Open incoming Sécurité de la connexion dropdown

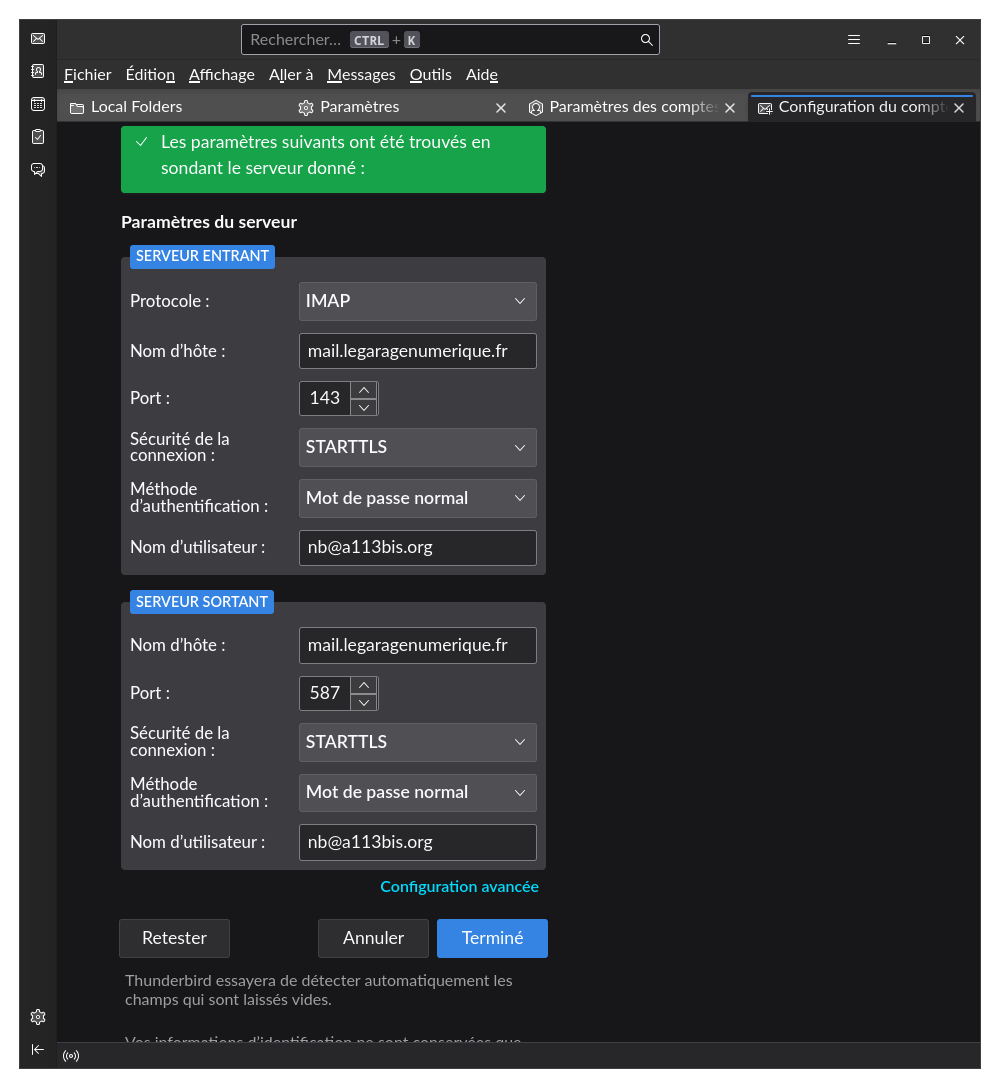pyautogui.click(x=417, y=447)
